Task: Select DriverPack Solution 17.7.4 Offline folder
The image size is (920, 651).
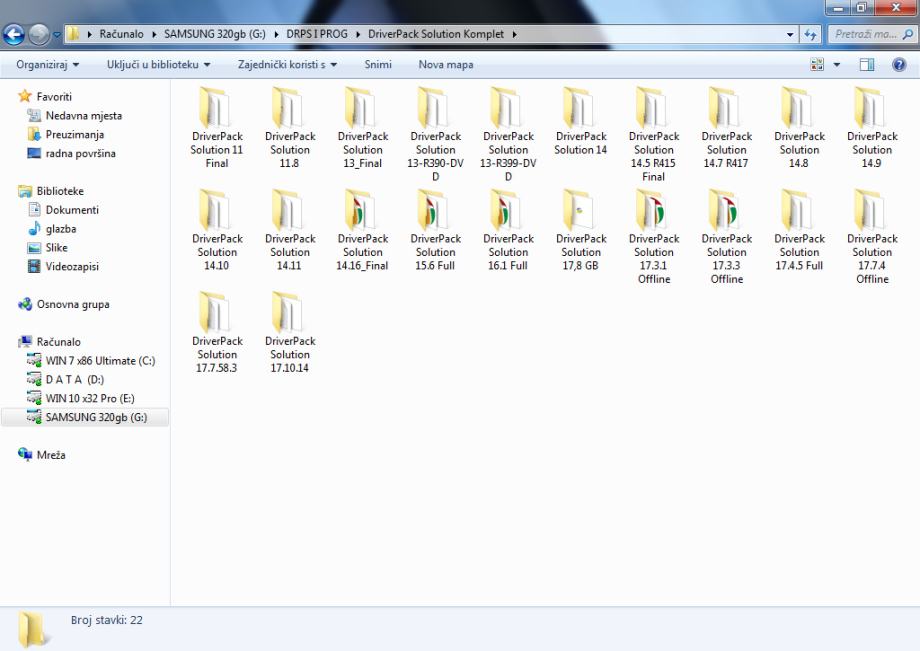Action: (871, 236)
